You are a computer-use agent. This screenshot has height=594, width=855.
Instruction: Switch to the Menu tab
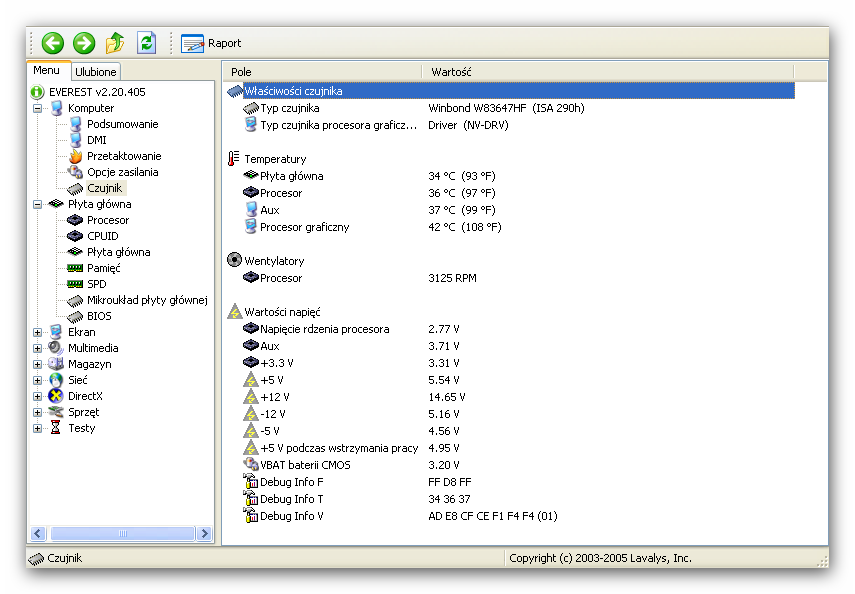pos(47,70)
